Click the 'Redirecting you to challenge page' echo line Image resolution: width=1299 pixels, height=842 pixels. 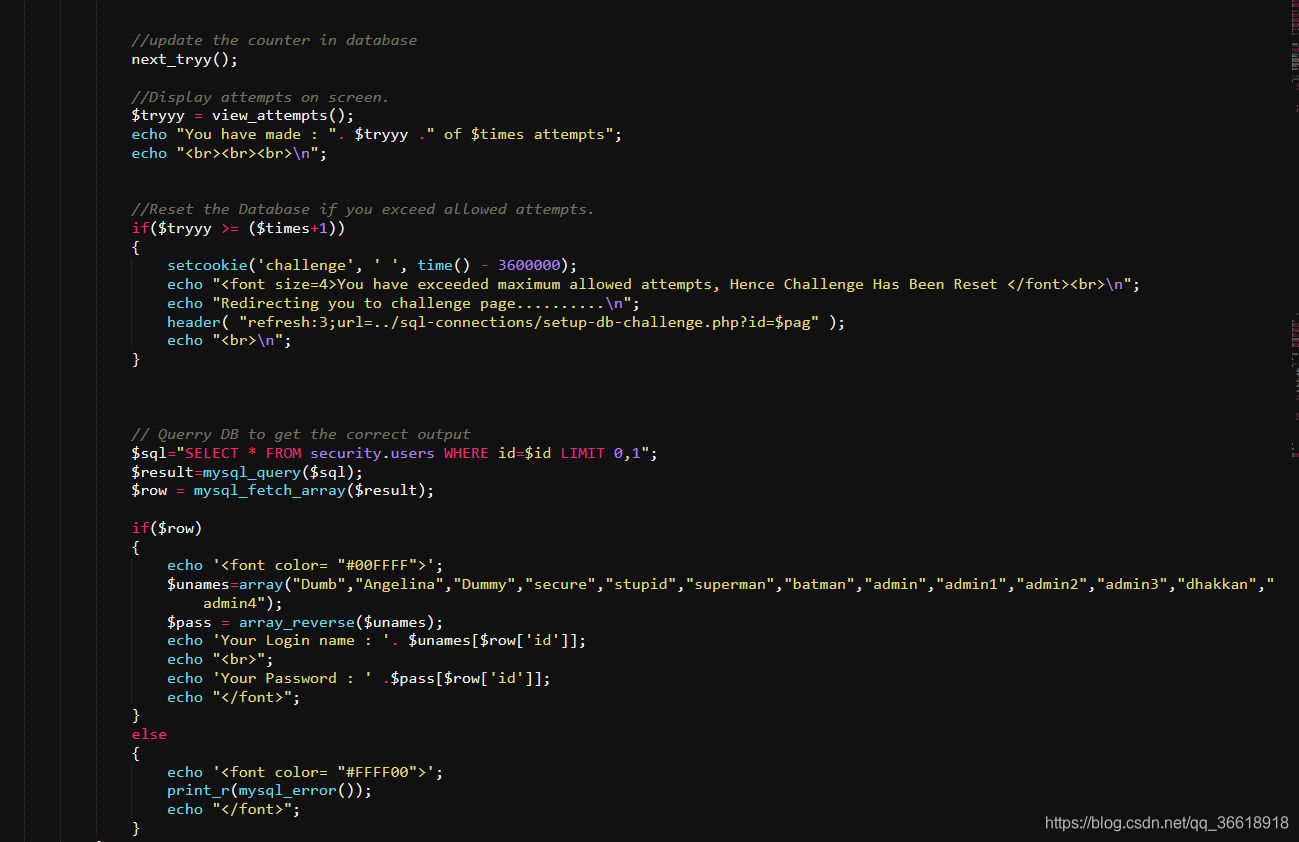click(403, 303)
